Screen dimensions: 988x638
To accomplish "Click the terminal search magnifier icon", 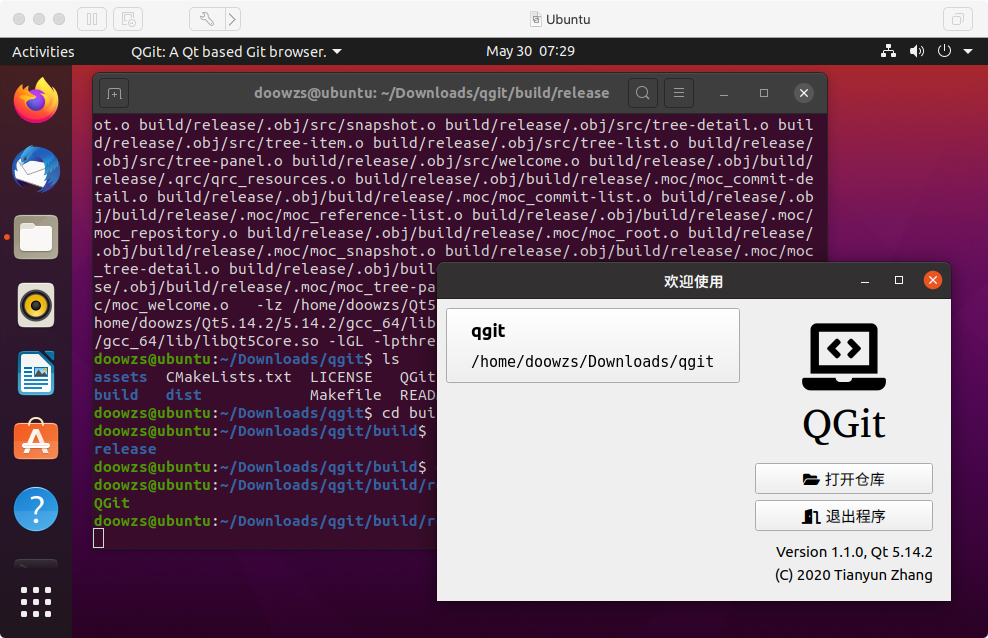I will 643,93.
